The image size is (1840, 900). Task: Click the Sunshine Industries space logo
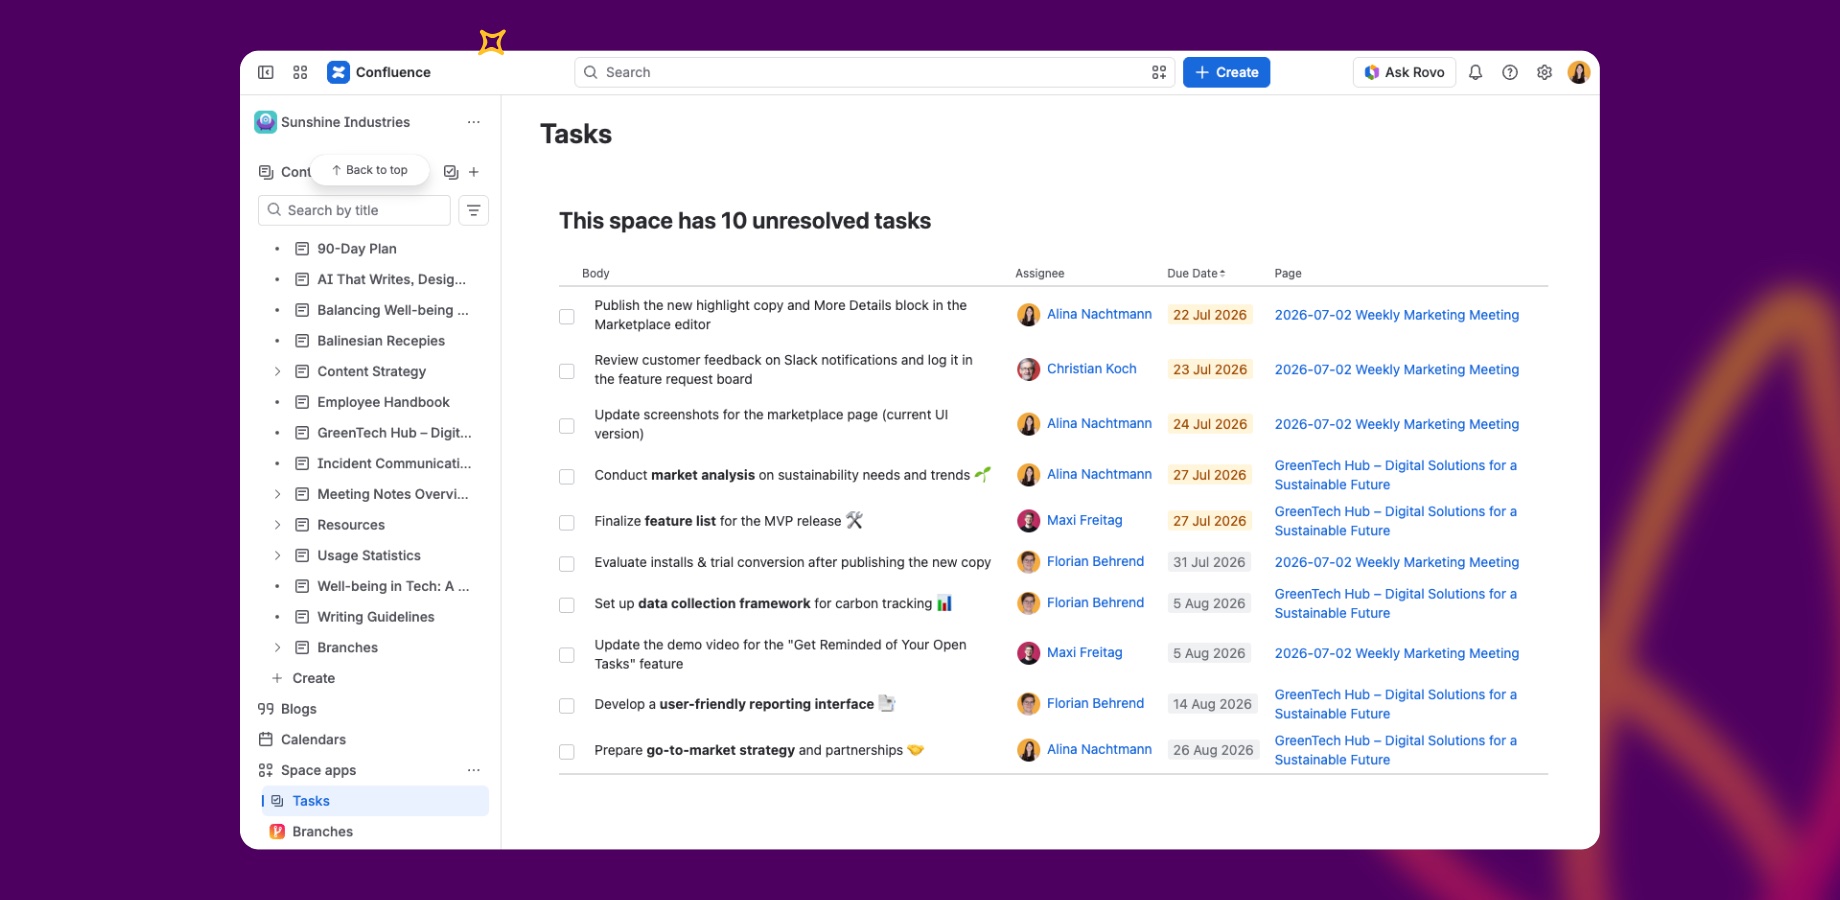[265, 122]
